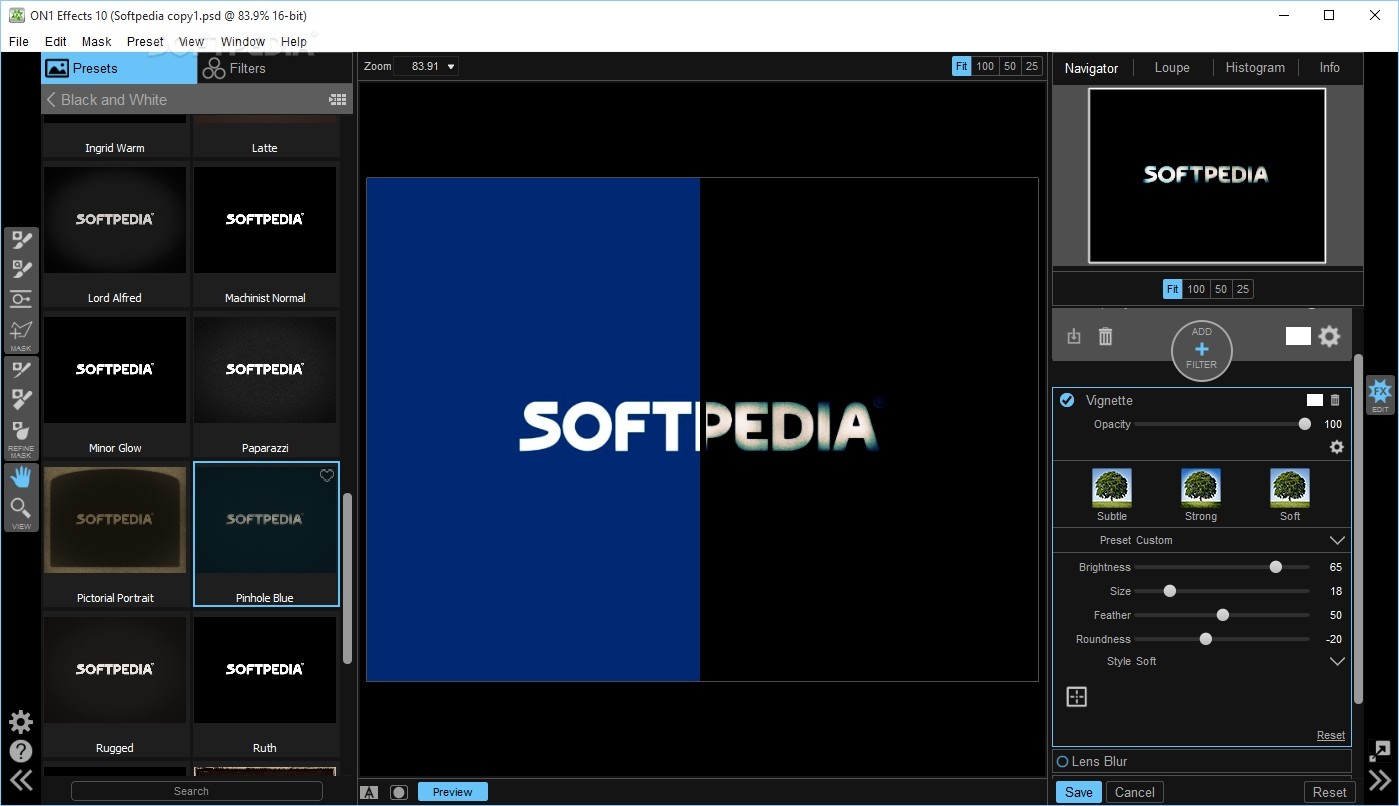Click the preset Search field
The height and width of the screenshot is (806, 1399).
(x=197, y=791)
